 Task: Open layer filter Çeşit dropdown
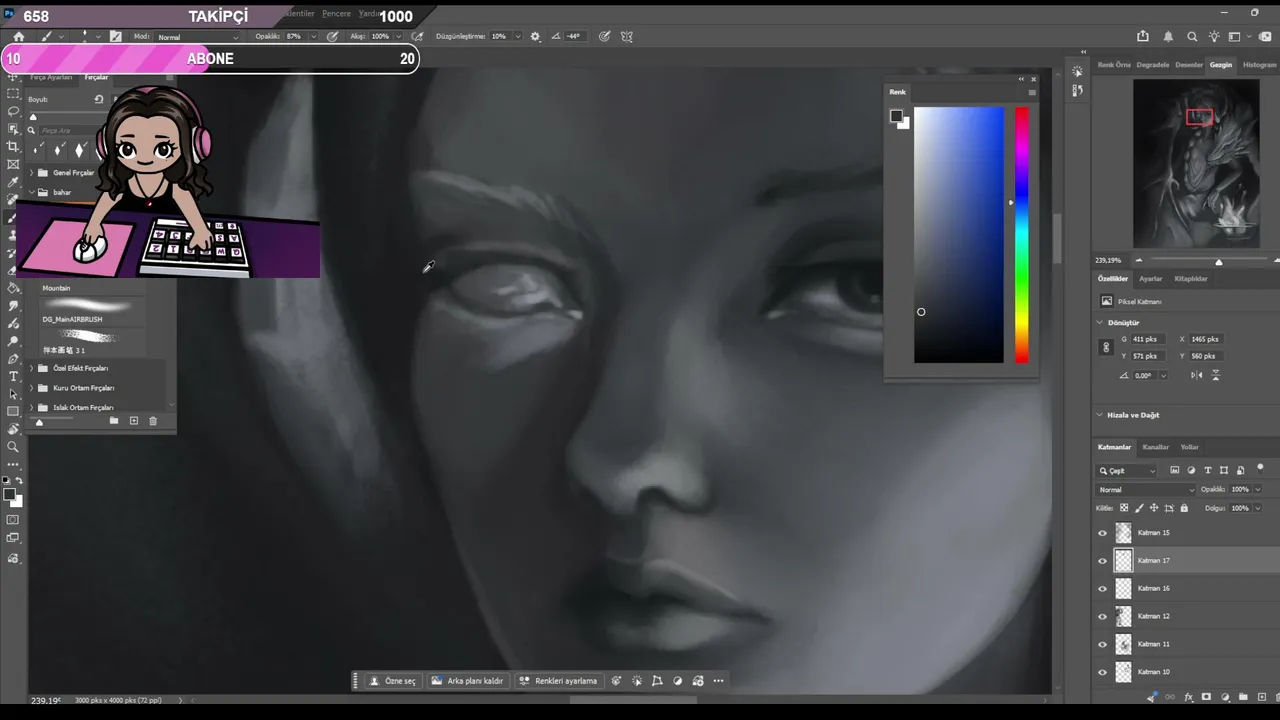(1127, 471)
